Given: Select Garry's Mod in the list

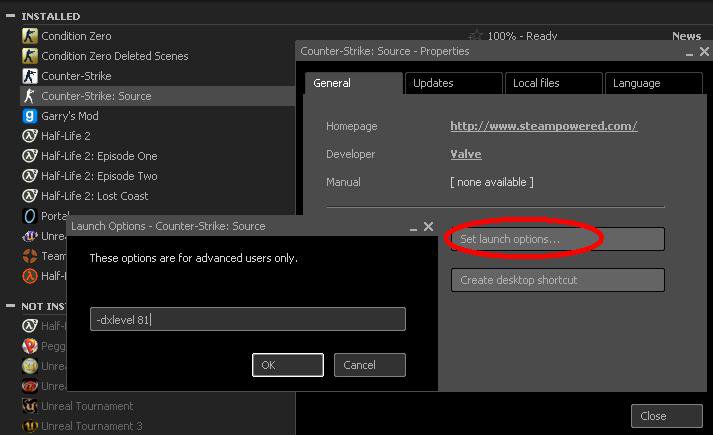Looking at the screenshot, I should [x=70, y=116].
